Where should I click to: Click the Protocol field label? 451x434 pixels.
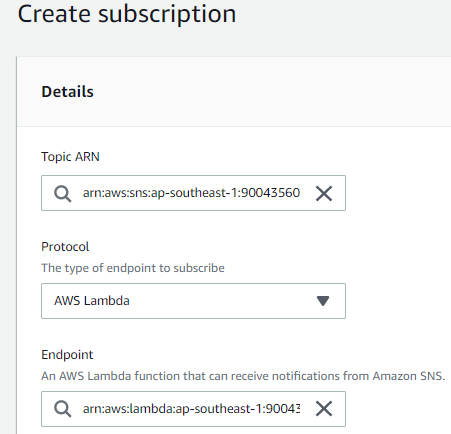pos(65,247)
